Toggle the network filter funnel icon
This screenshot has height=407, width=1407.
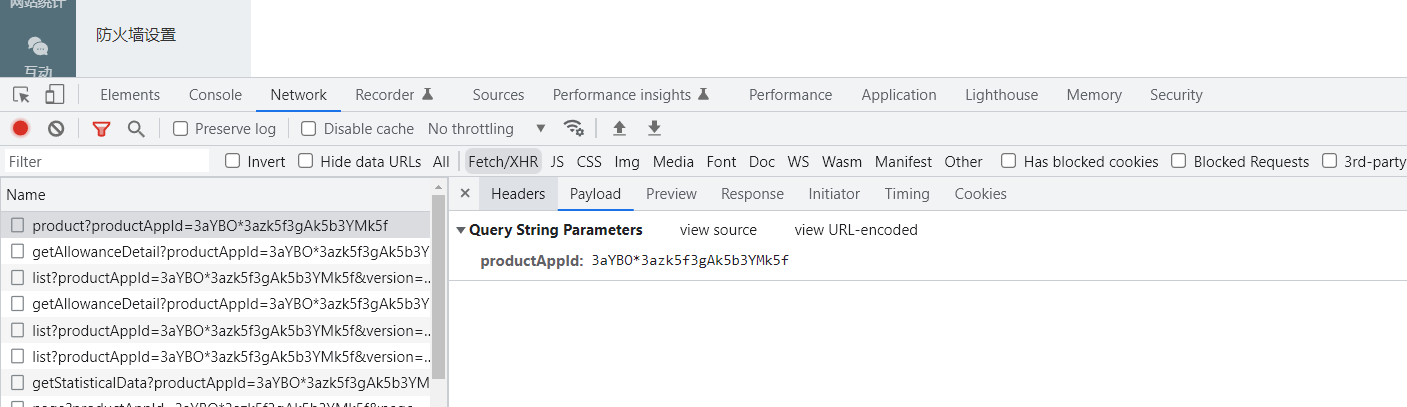coord(101,128)
